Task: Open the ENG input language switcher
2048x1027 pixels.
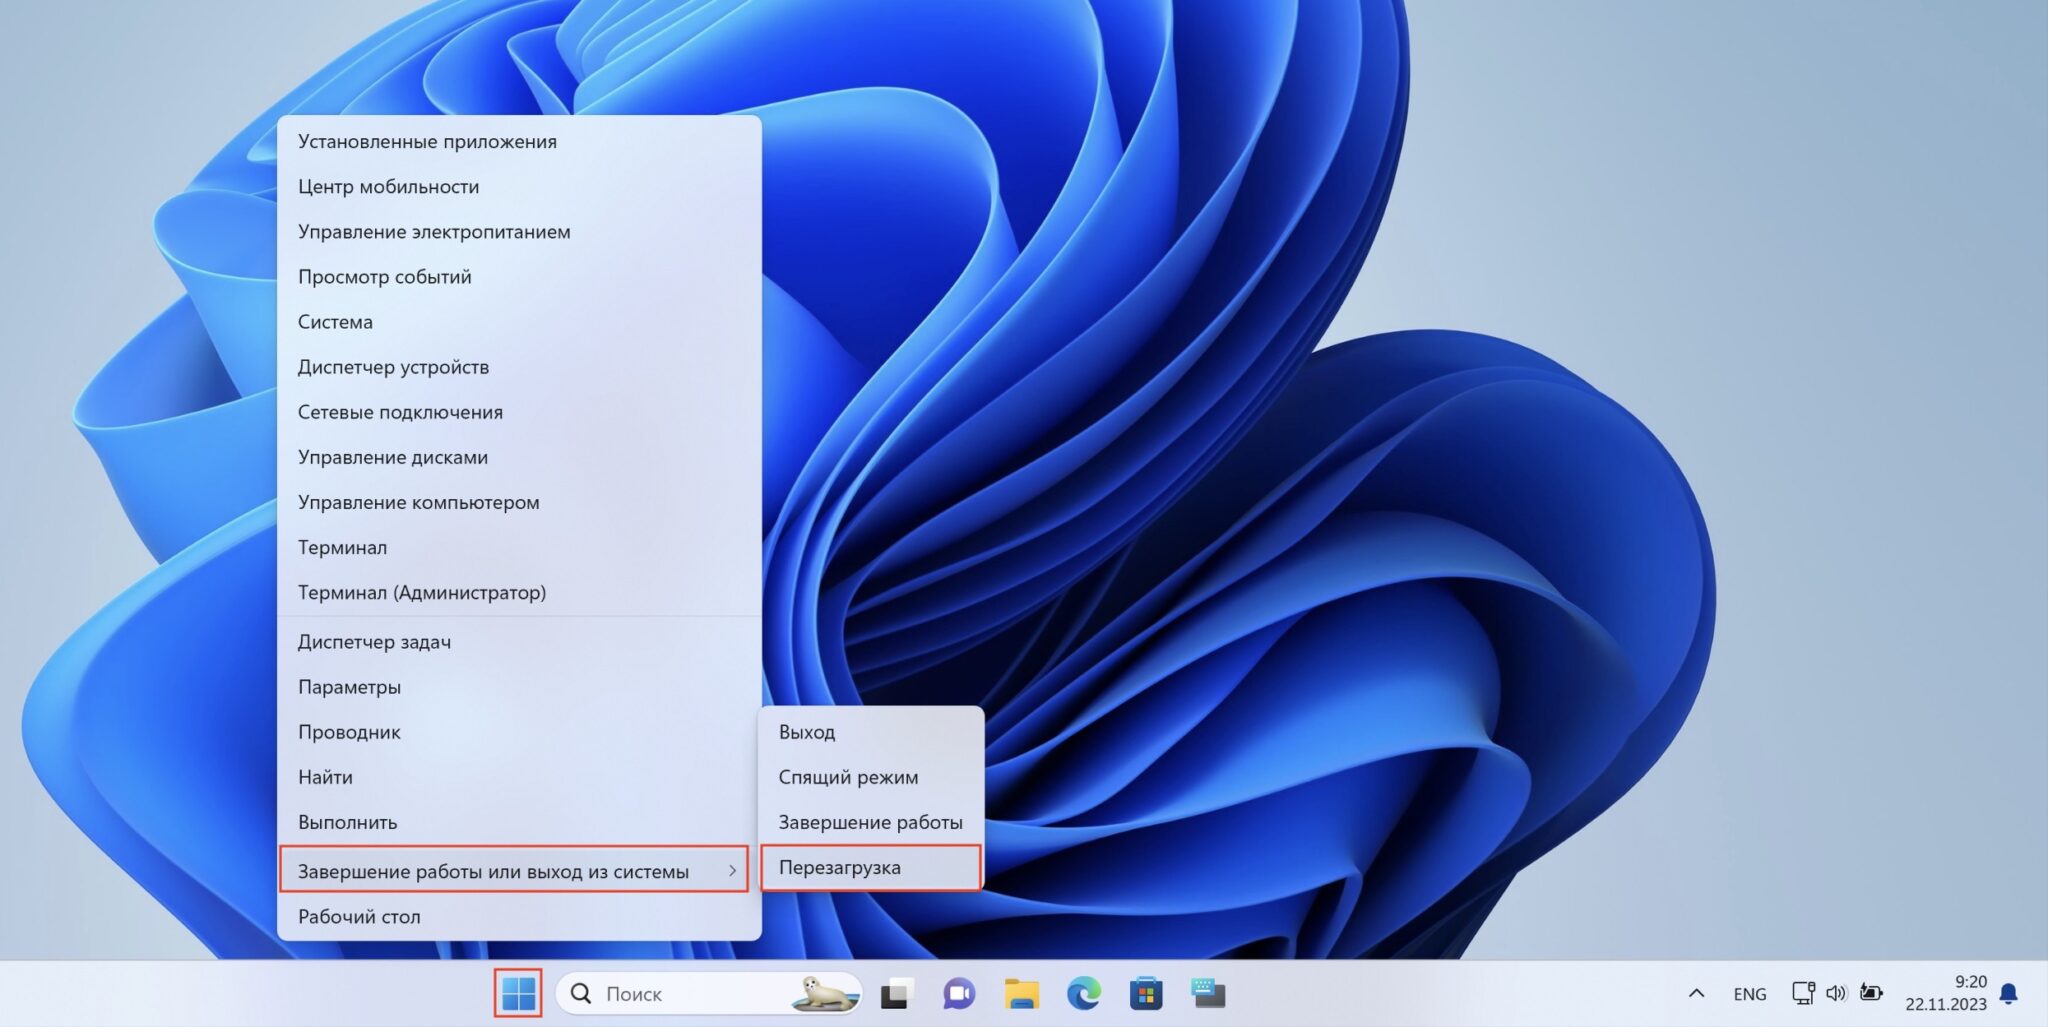Action: coord(1749,994)
